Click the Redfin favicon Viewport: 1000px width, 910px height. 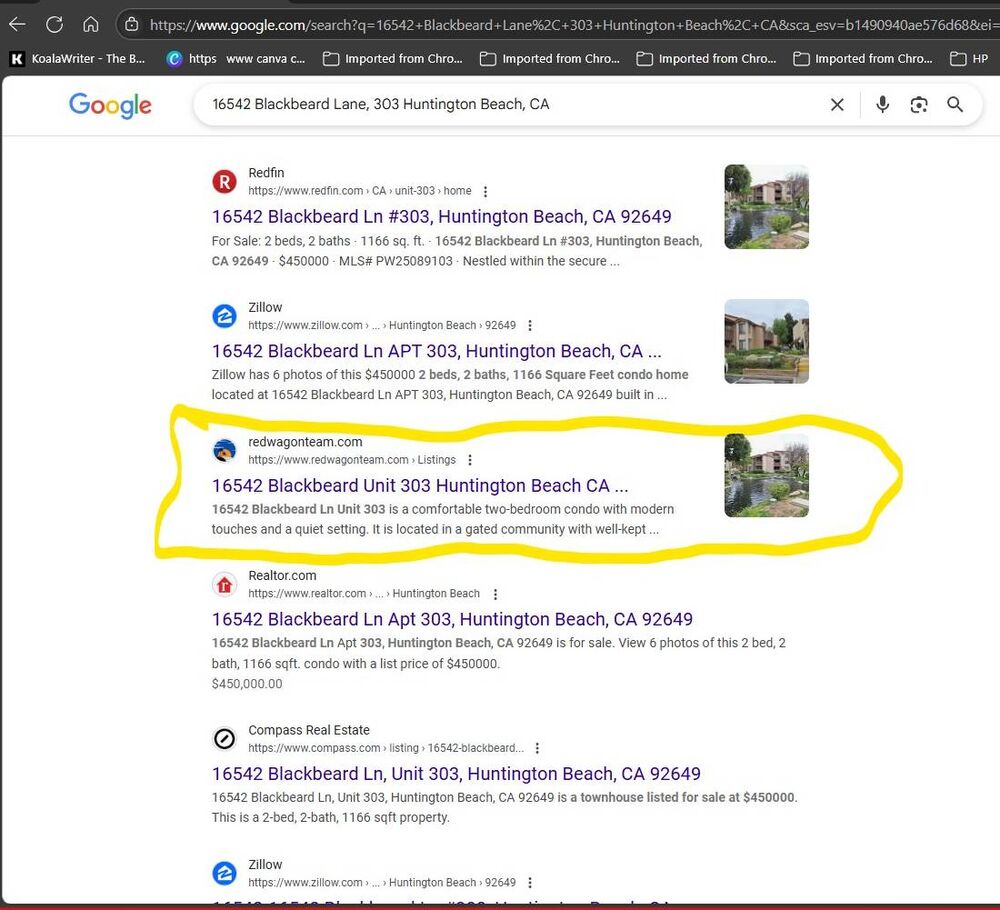tap(224, 182)
